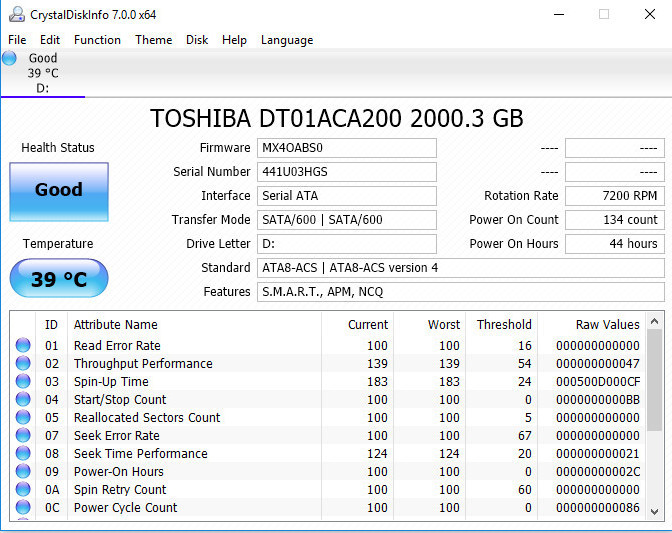Viewport: 672px width, 533px height.
Task: Click status orb for Seek Time Performance
Action: [x=23, y=453]
